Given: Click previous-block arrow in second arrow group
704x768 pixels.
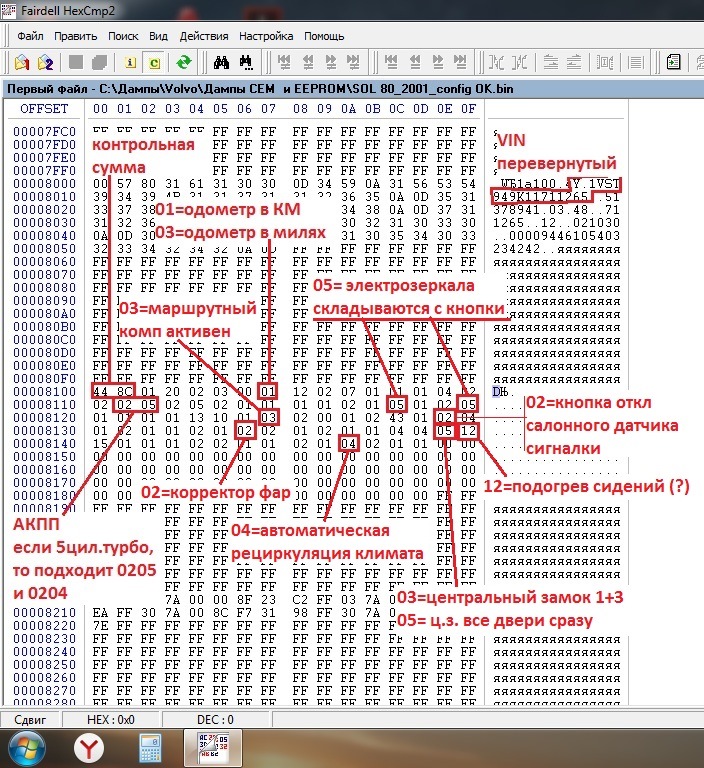Looking at the screenshot, I should pyautogui.click(x=414, y=63).
